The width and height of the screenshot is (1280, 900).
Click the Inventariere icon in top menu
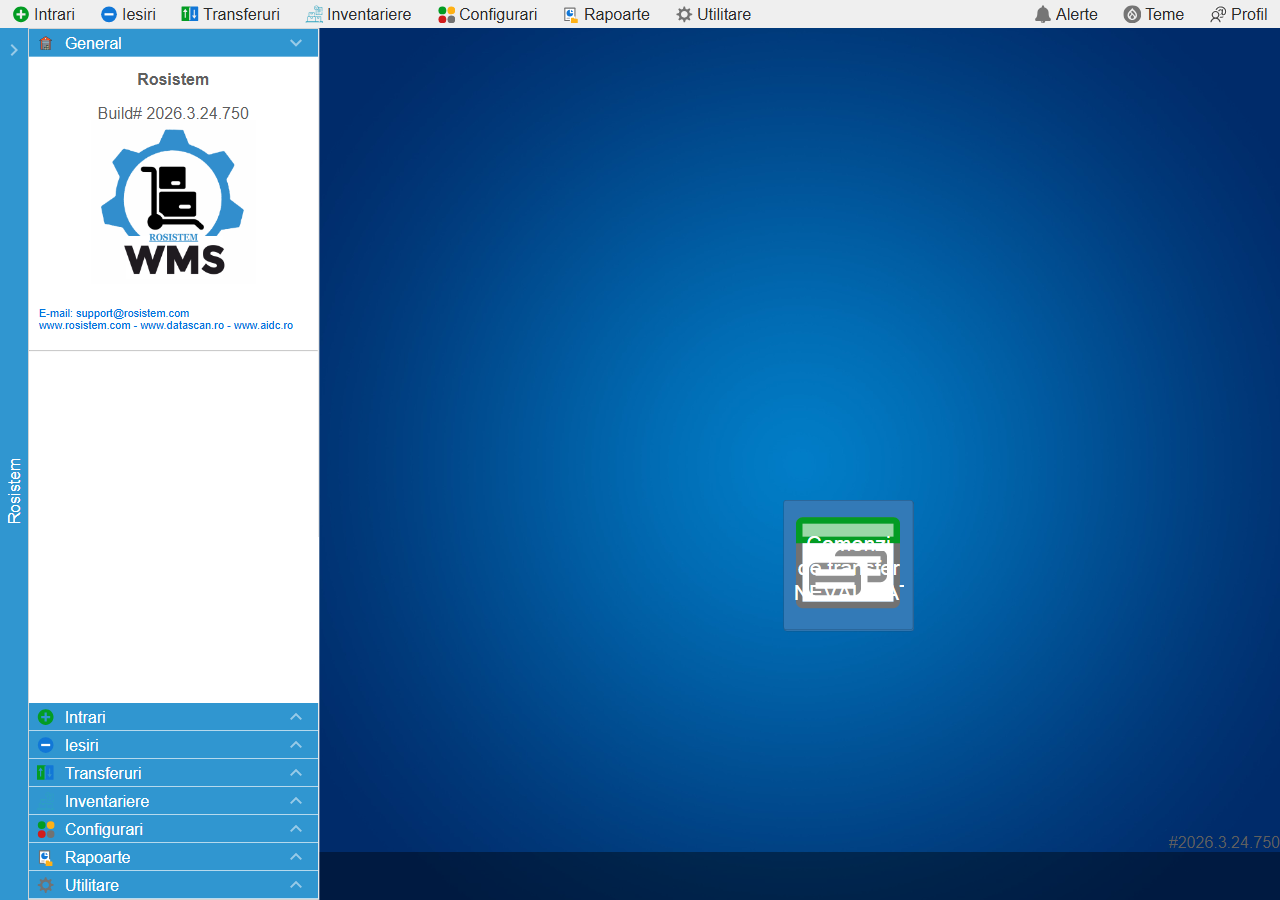pyautogui.click(x=314, y=15)
